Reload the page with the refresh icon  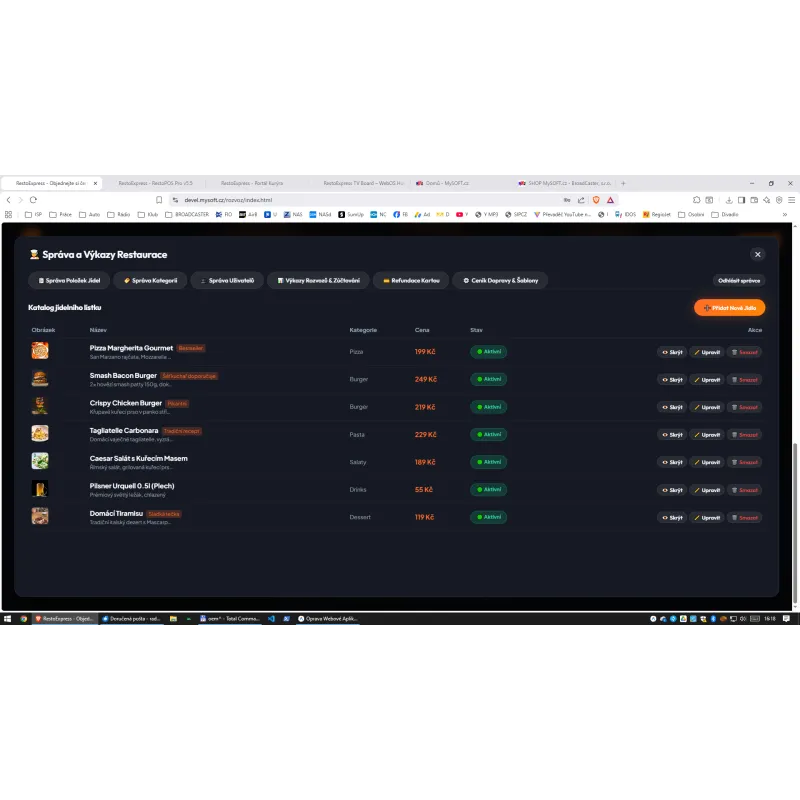33,200
